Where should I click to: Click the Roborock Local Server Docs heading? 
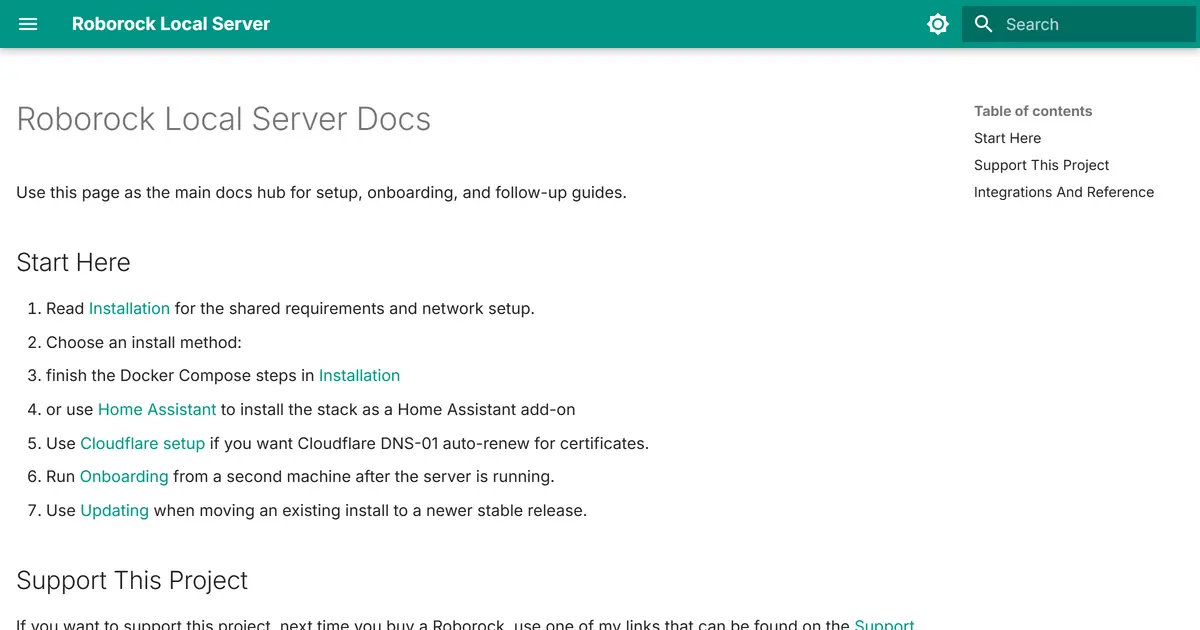224,119
